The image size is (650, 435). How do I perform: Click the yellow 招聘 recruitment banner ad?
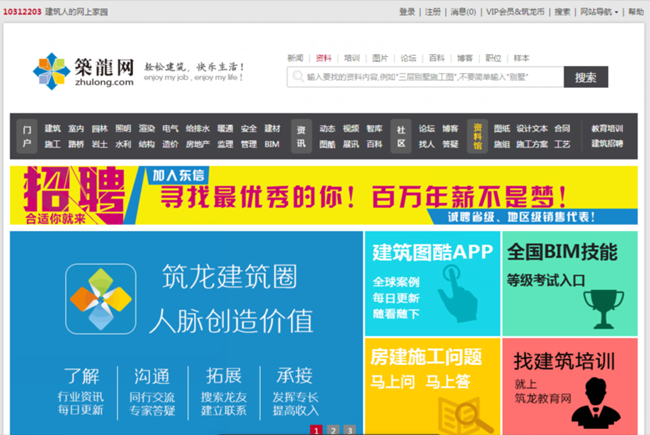pyautogui.click(x=324, y=195)
